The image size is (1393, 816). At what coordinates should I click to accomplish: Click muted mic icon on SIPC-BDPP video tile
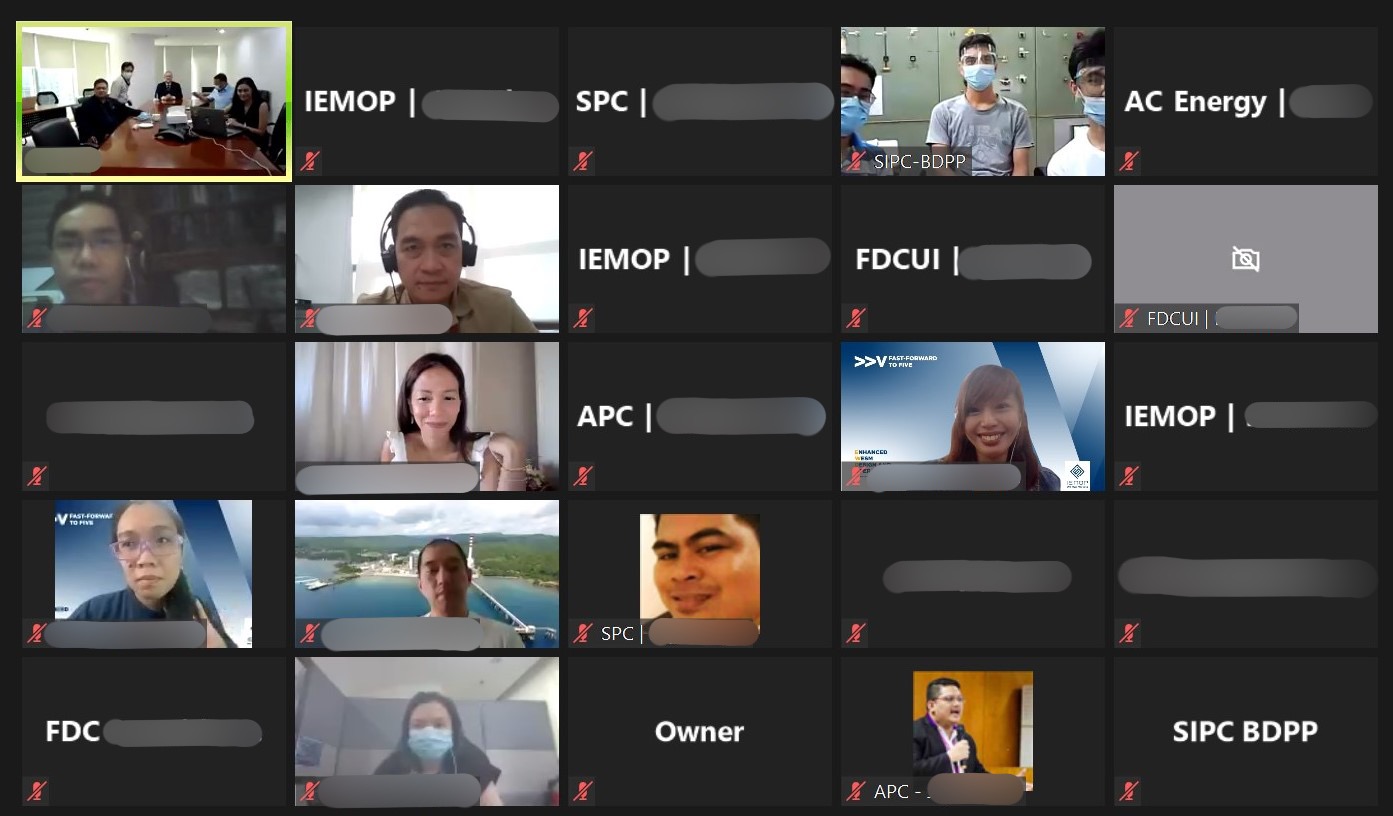856,160
